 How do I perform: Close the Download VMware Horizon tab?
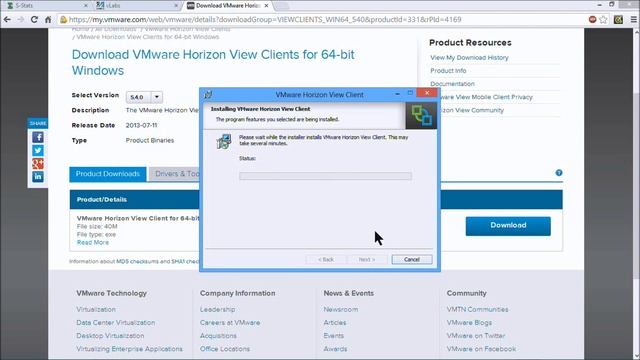(x=266, y=6)
